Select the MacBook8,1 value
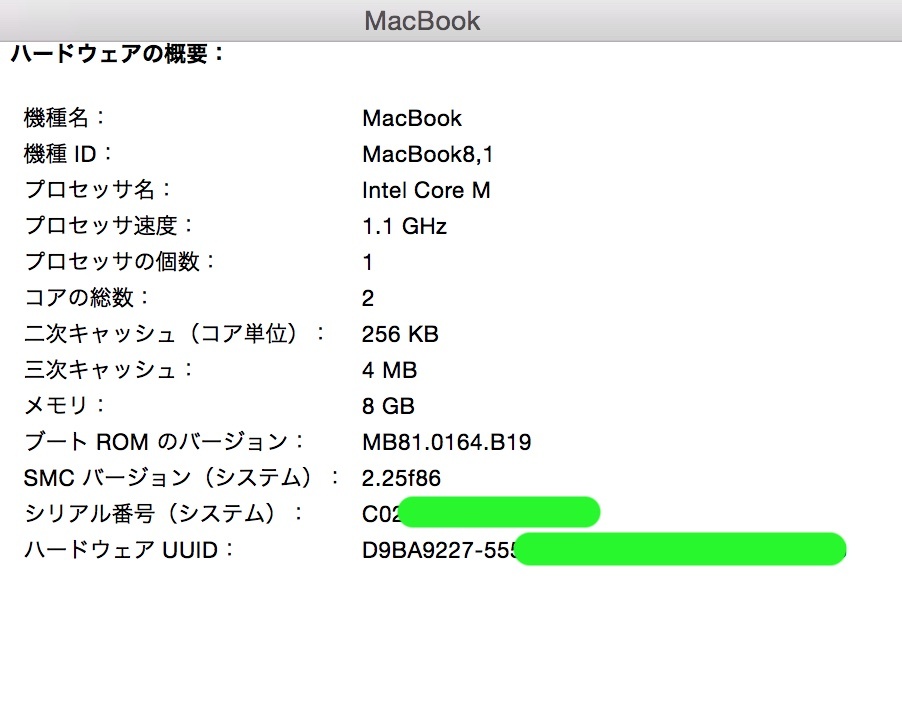 tap(427, 154)
